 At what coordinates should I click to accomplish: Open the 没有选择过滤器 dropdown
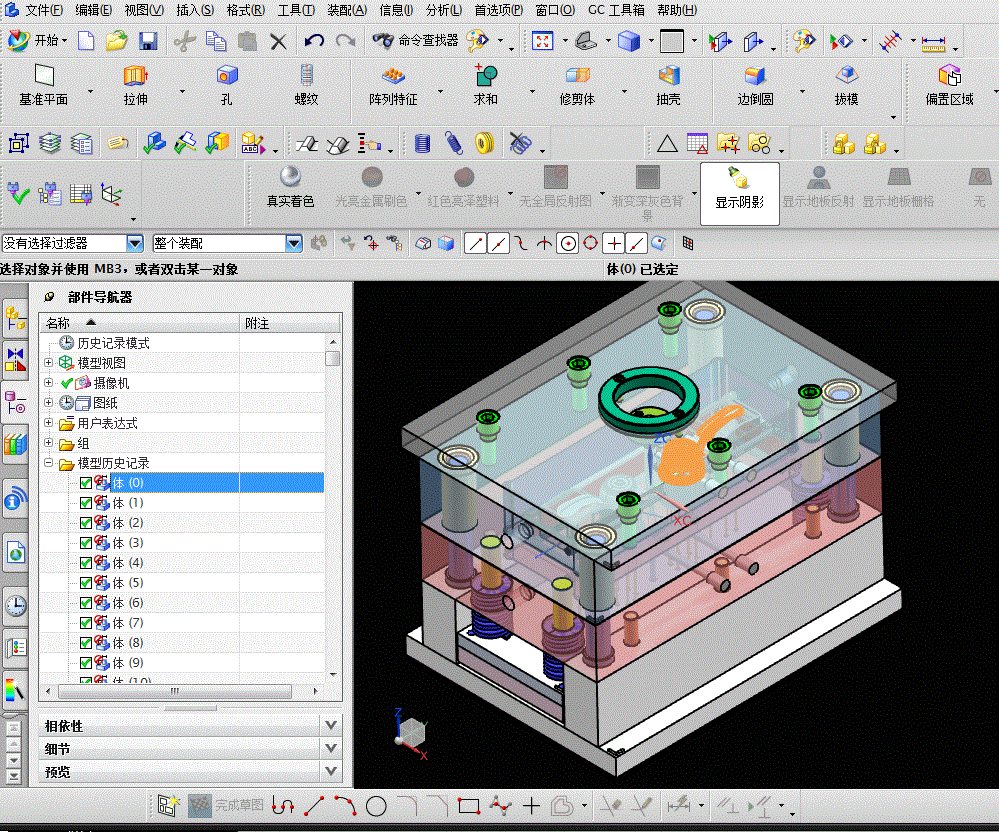point(134,243)
